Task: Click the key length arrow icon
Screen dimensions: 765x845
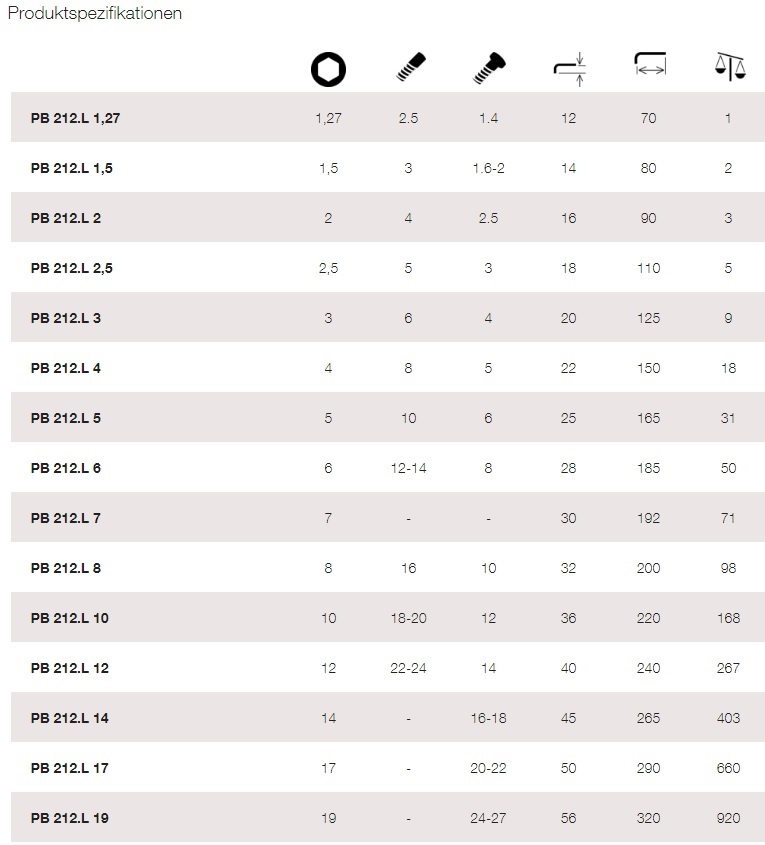Action: click(x=650, y=63)
